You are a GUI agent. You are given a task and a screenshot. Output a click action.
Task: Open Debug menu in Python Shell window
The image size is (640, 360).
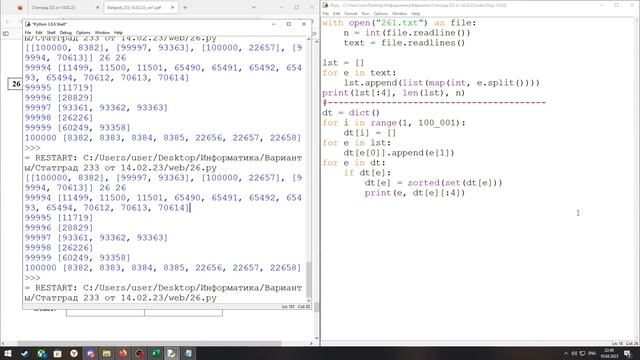tap(66, 33)
